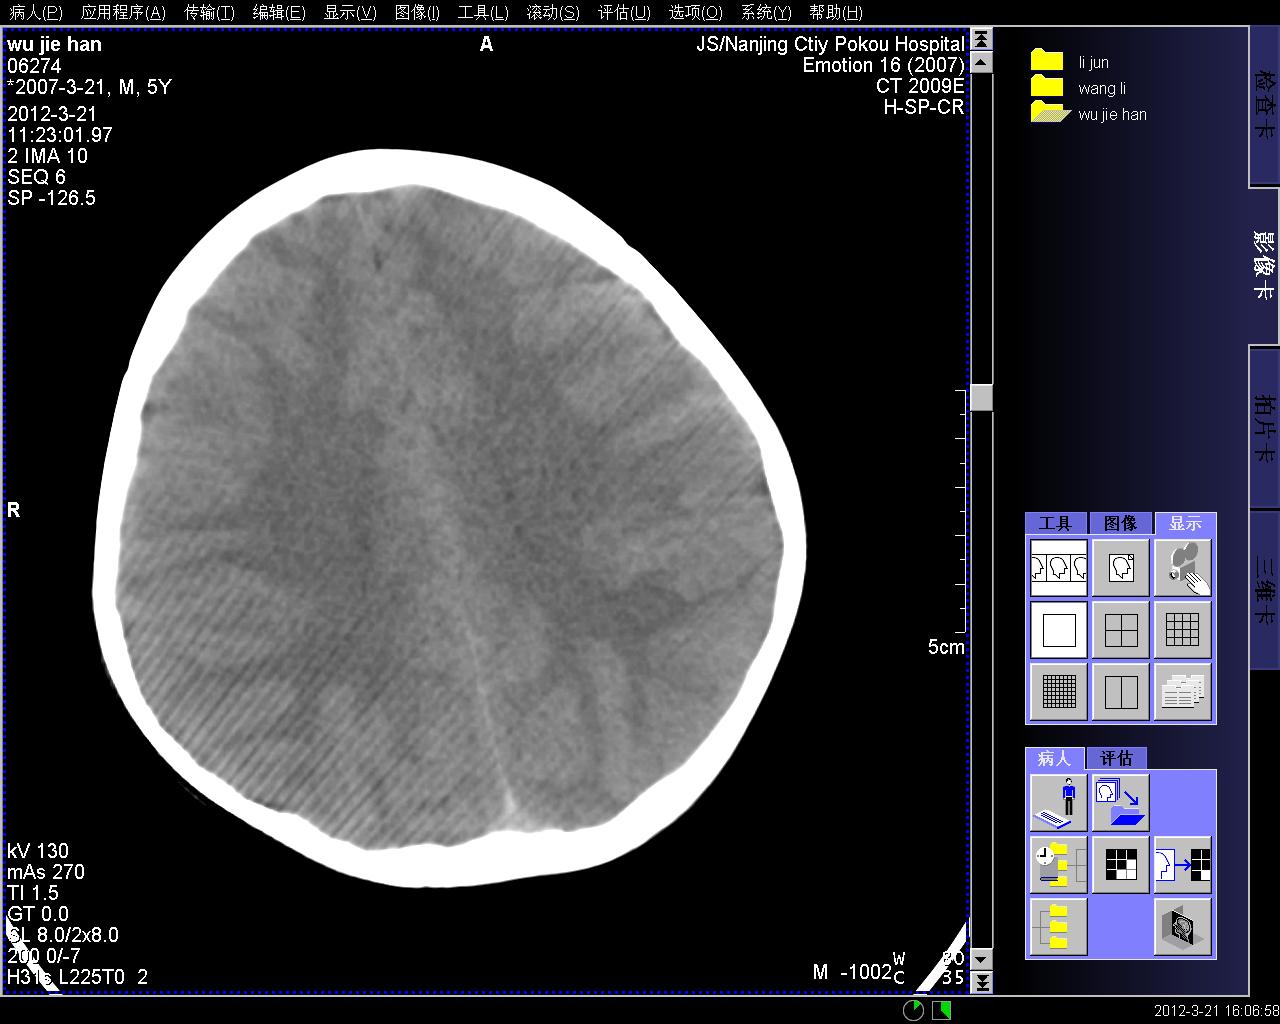
Task: Open the li jun patient folder
Action: (1046, 62)
